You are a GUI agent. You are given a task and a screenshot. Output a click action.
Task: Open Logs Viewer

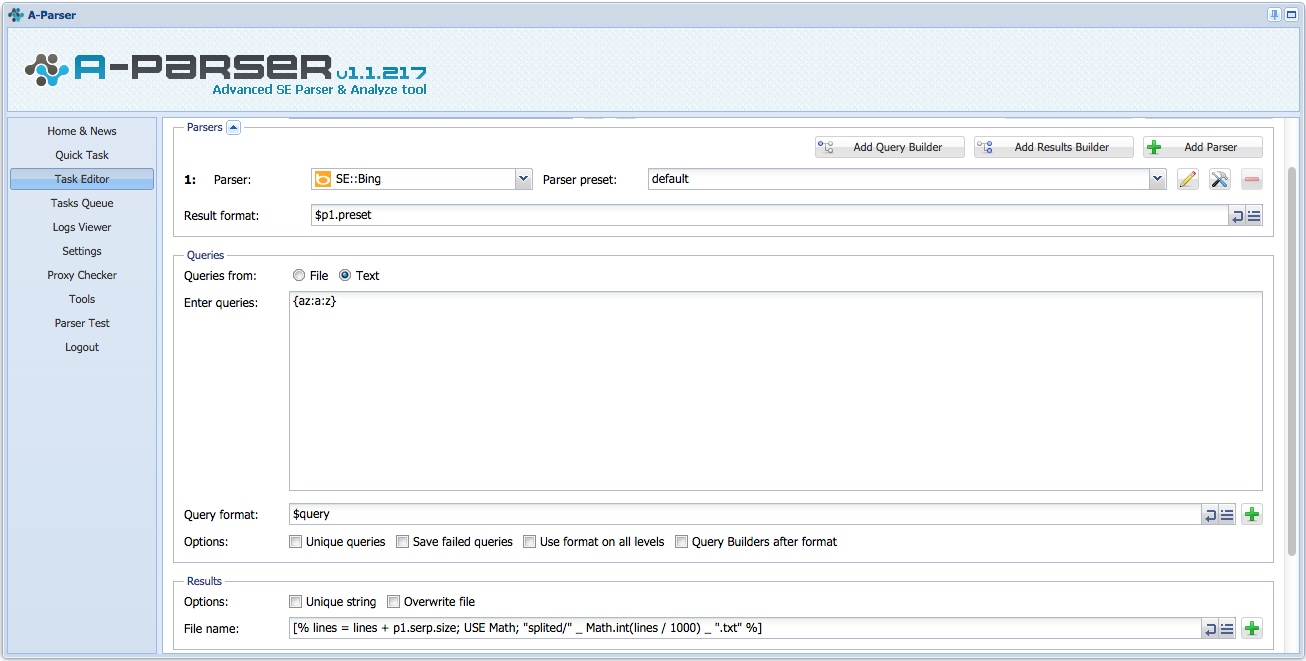click(x=82, y=227)
